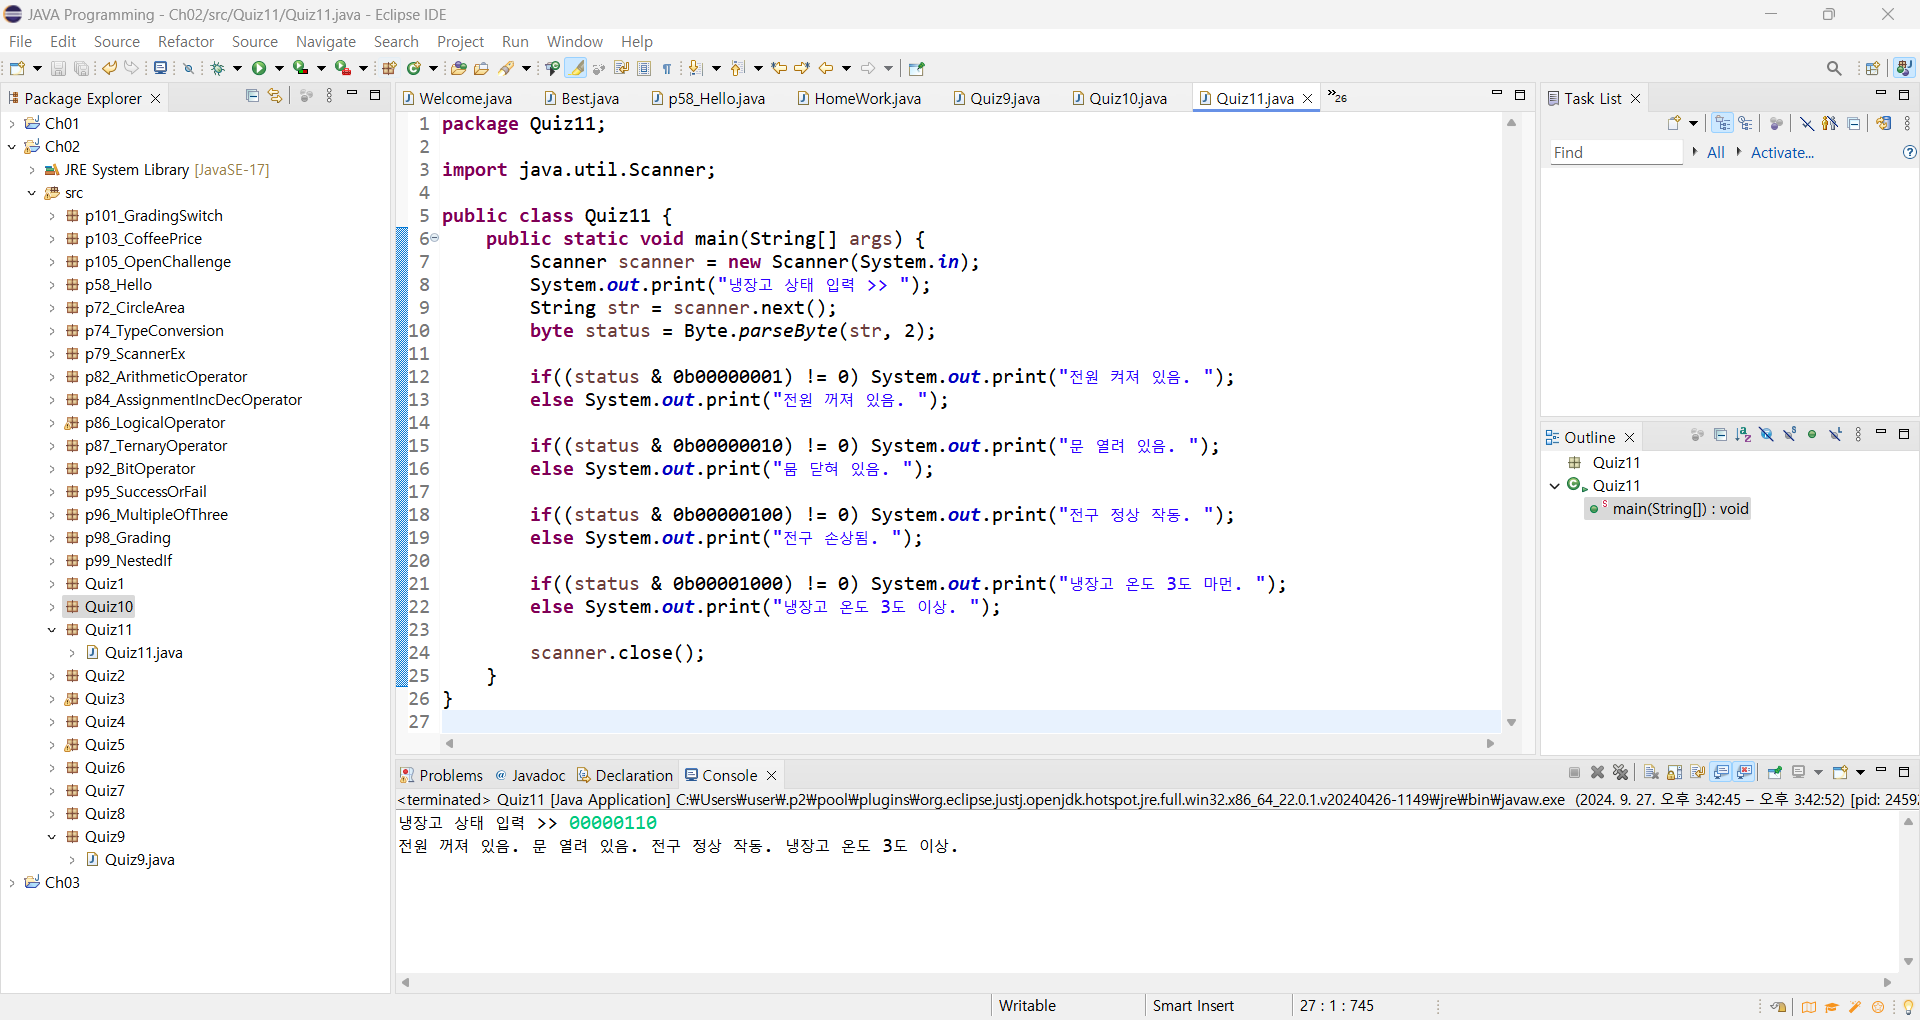Viewport: 1920px width, 1020px height.
Task: Terminate the console process with stop icon
Action: (1574, 772)
